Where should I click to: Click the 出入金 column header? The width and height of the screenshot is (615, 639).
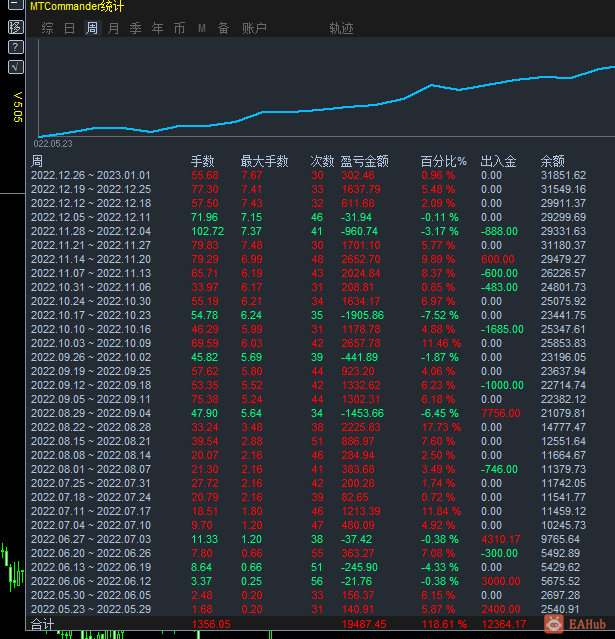[x=498, y=161]
